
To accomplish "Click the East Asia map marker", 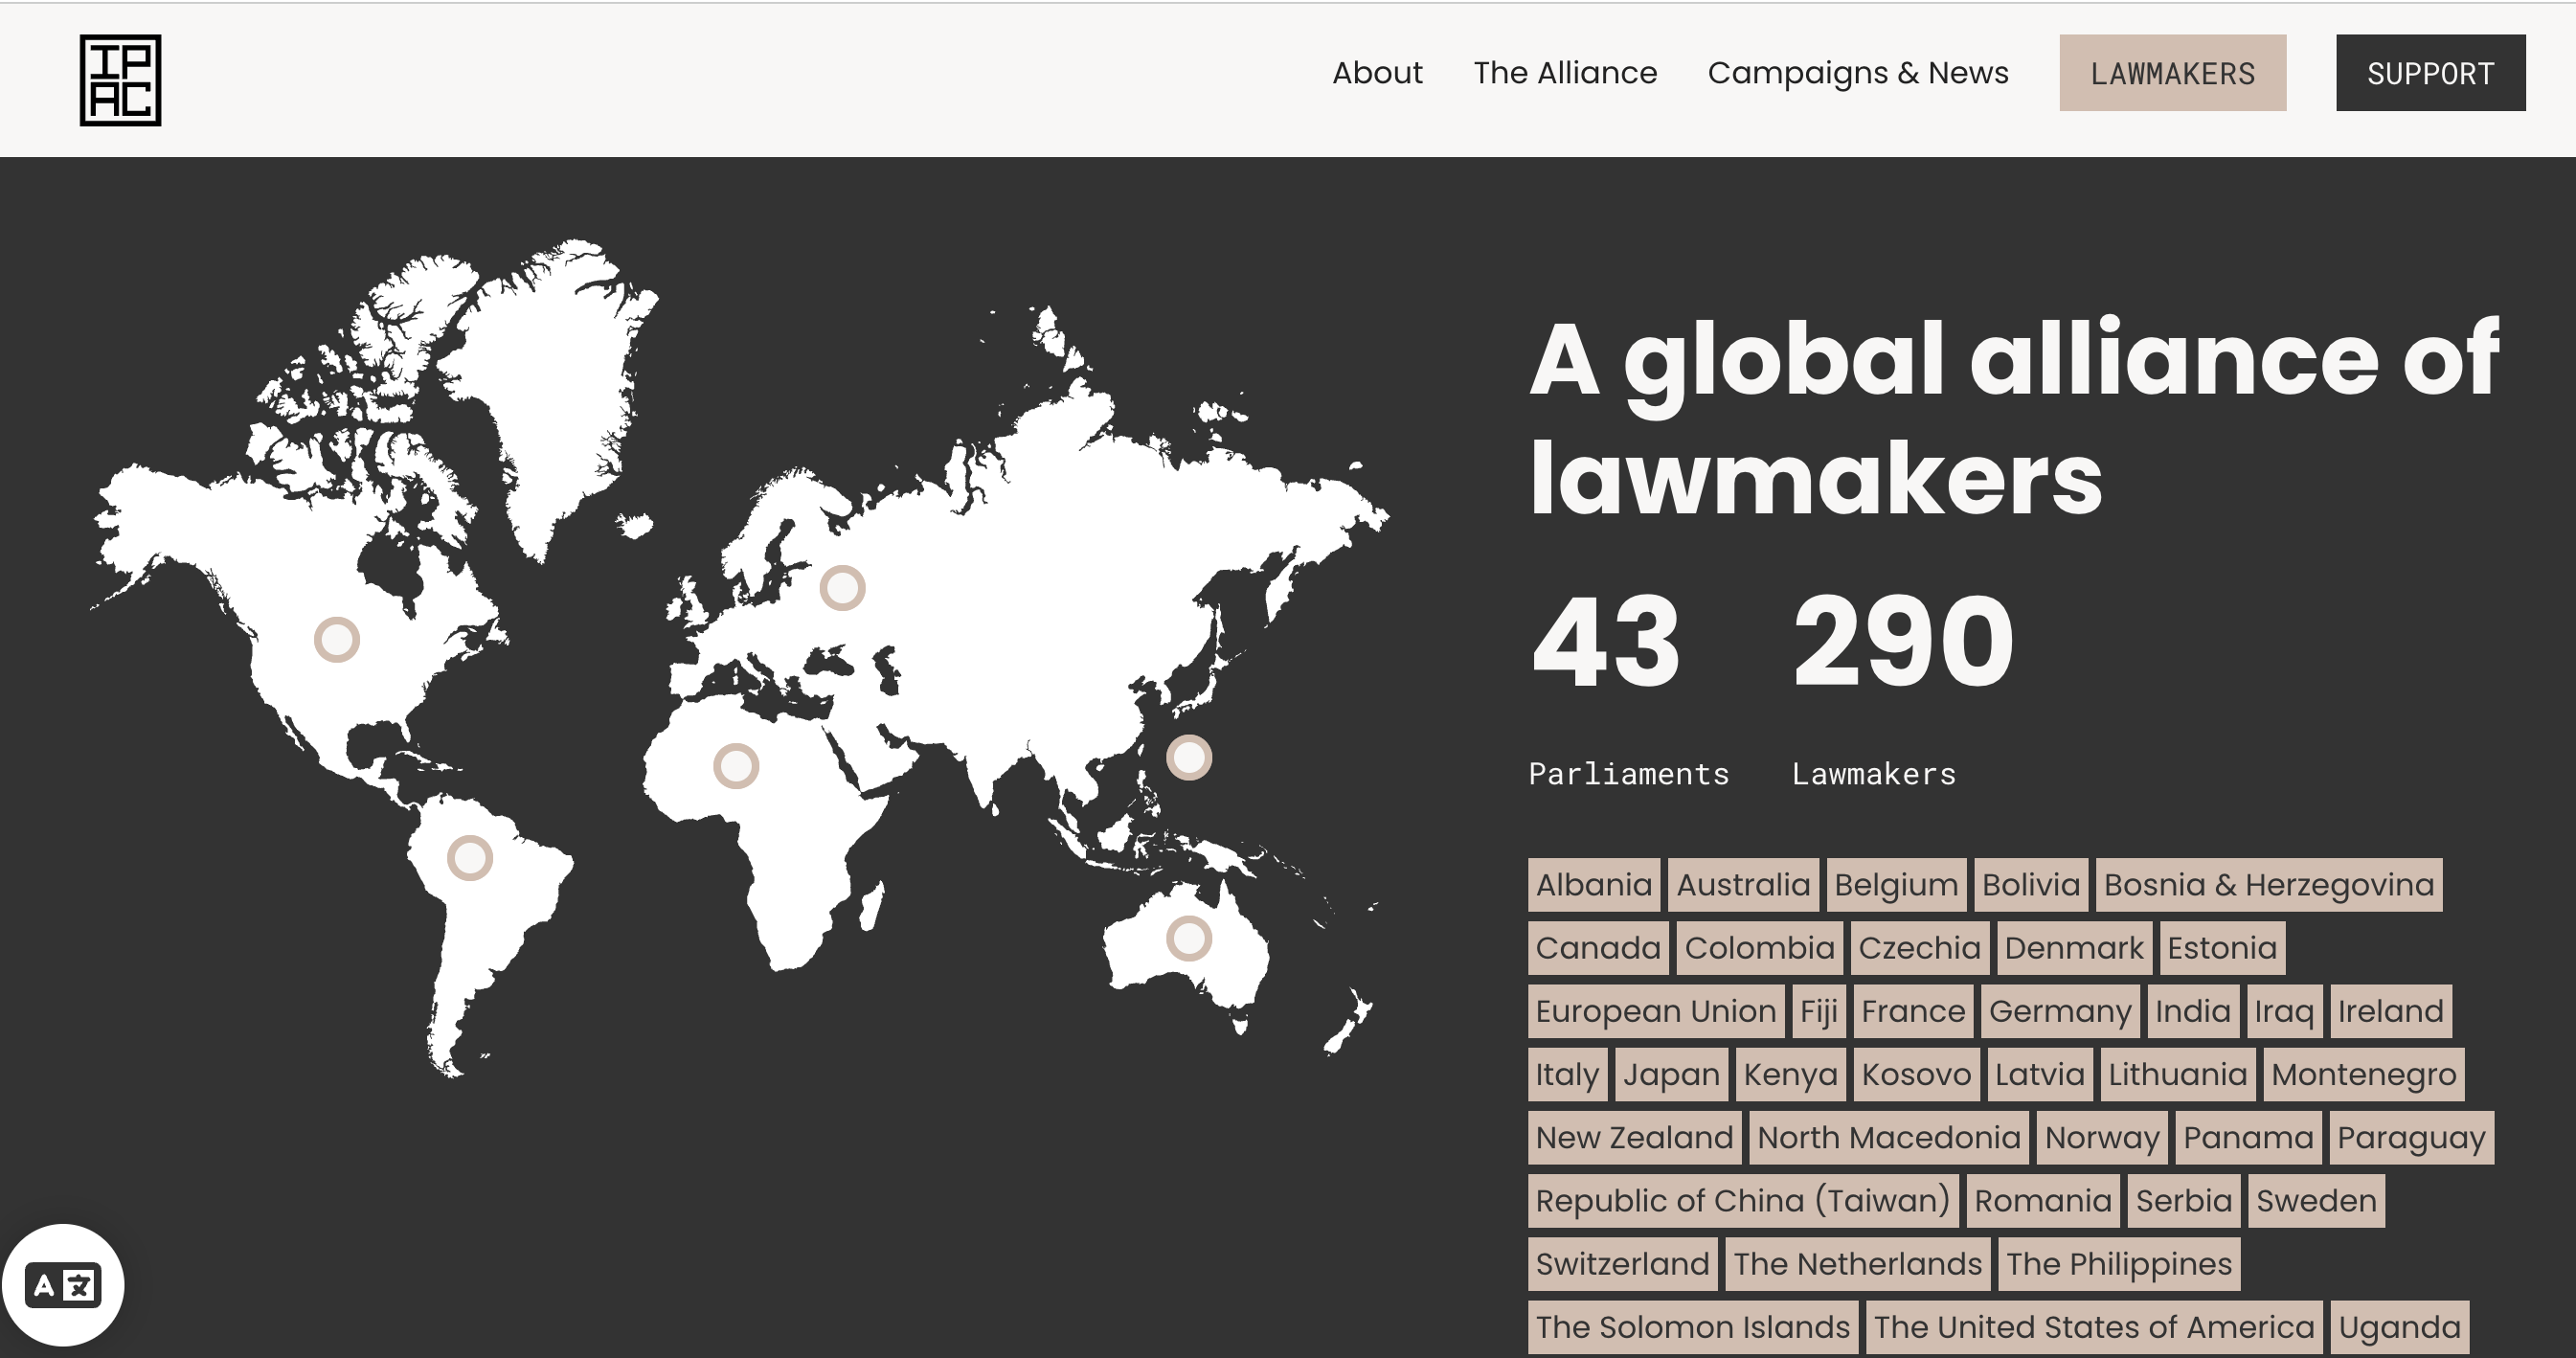I will coord(1188,757).
